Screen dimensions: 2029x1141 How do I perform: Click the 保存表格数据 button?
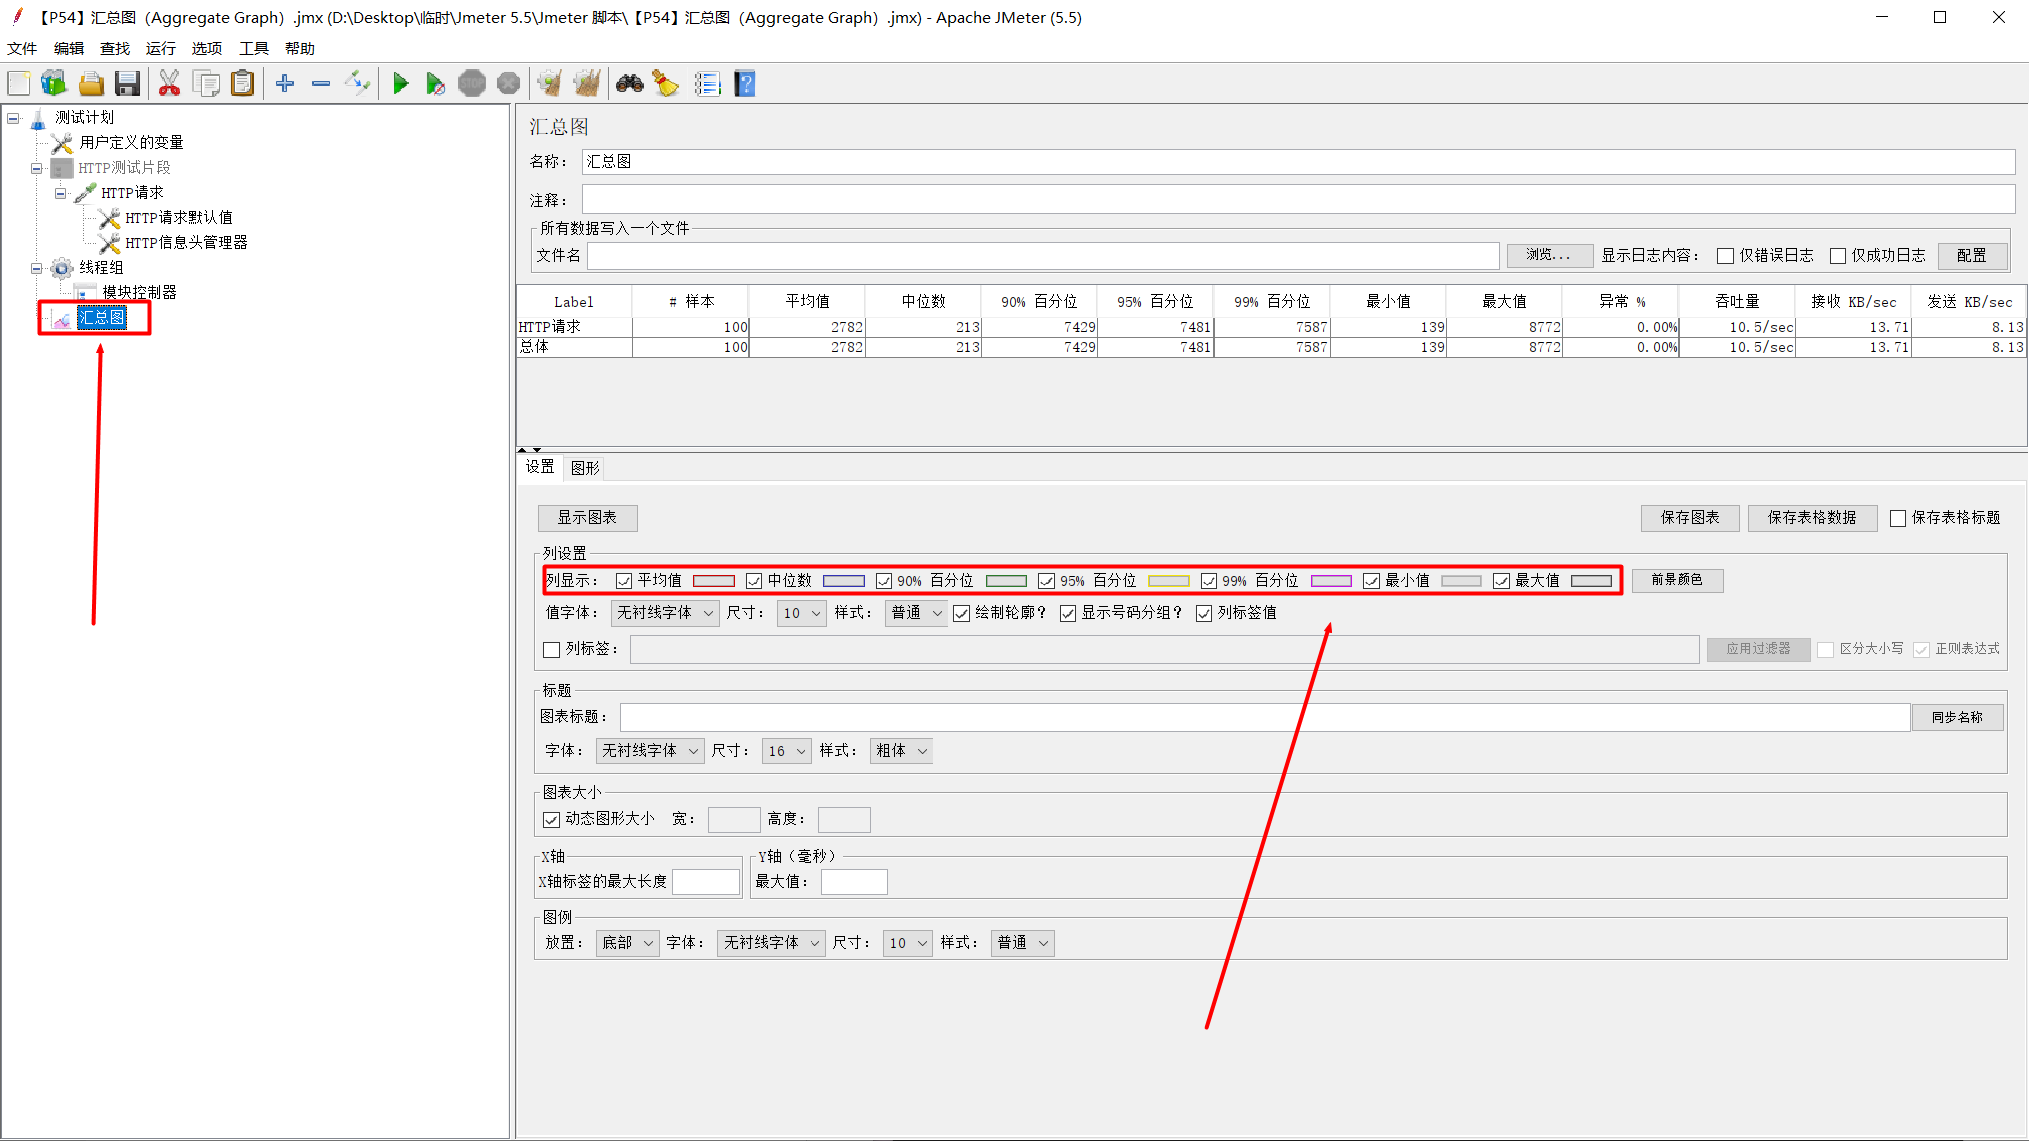pyautogui.click(x=1811, y=518)
